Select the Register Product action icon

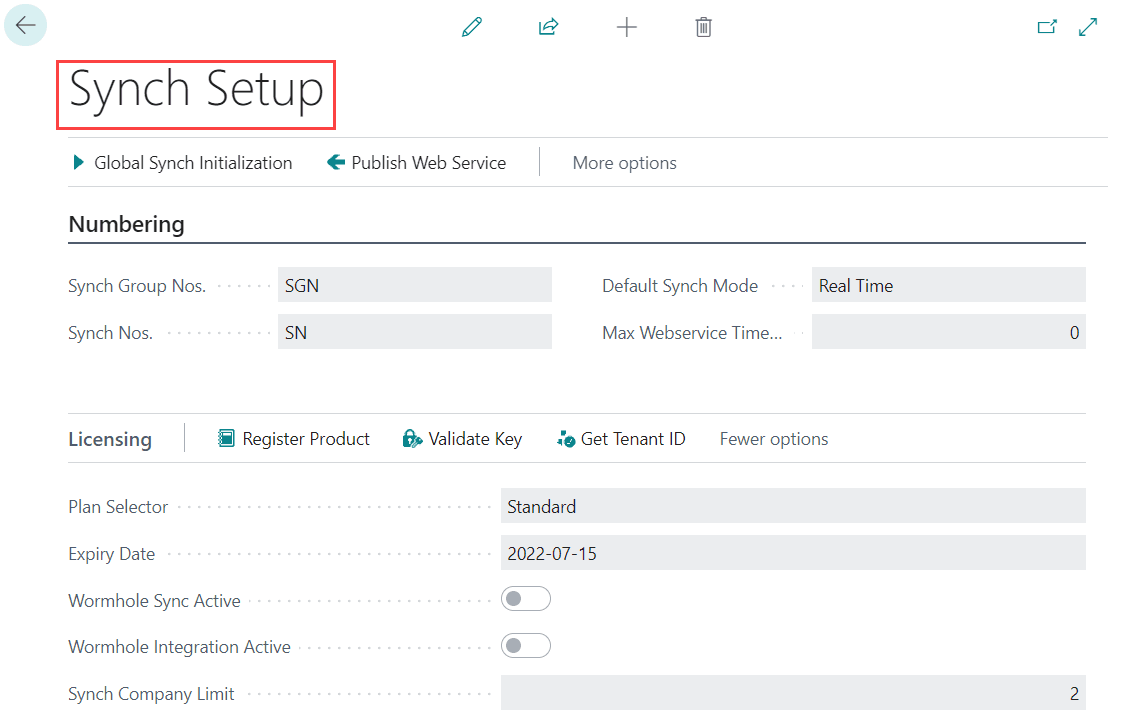pos(224,438)
